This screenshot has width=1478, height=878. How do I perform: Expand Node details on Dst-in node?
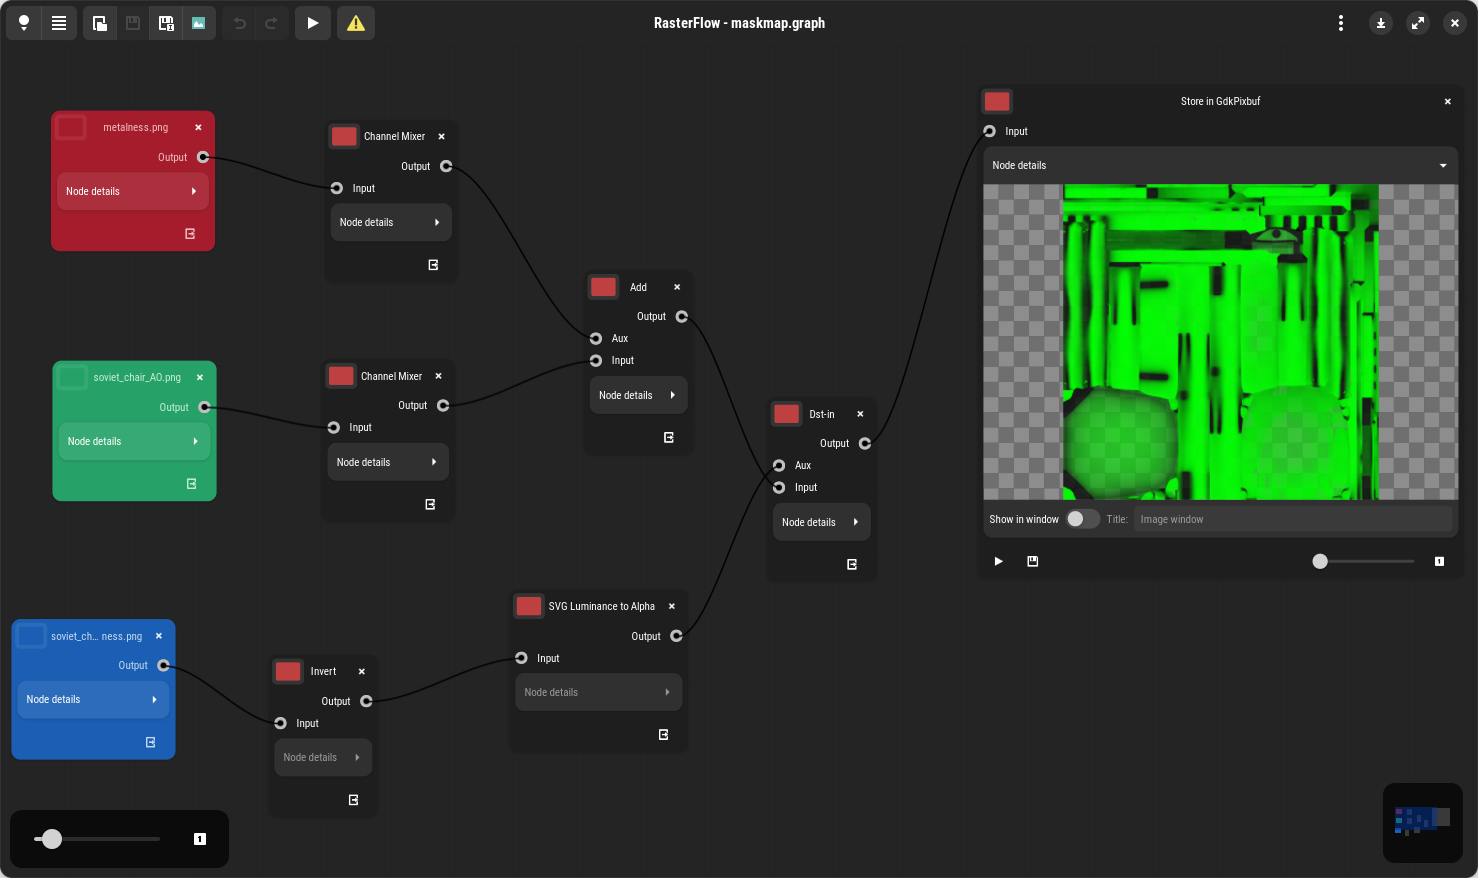pyautogui.click(x=820, y=522)
